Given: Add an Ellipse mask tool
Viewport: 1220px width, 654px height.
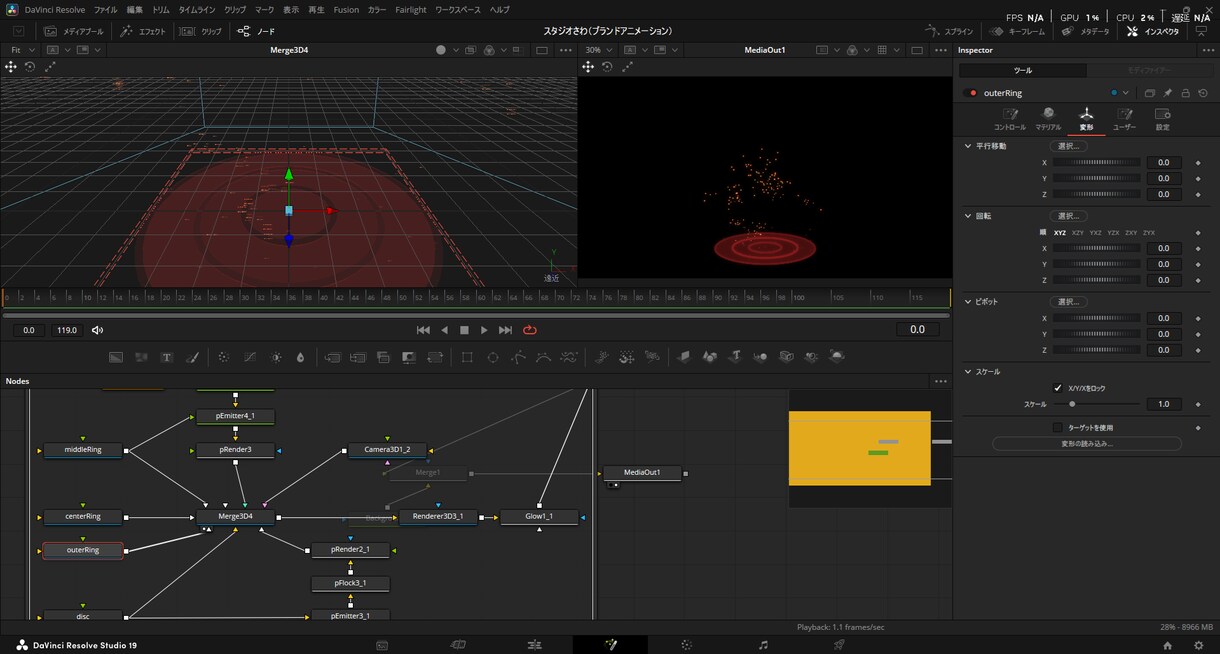Looking at the screenshot, I should (x=493, y=357).
